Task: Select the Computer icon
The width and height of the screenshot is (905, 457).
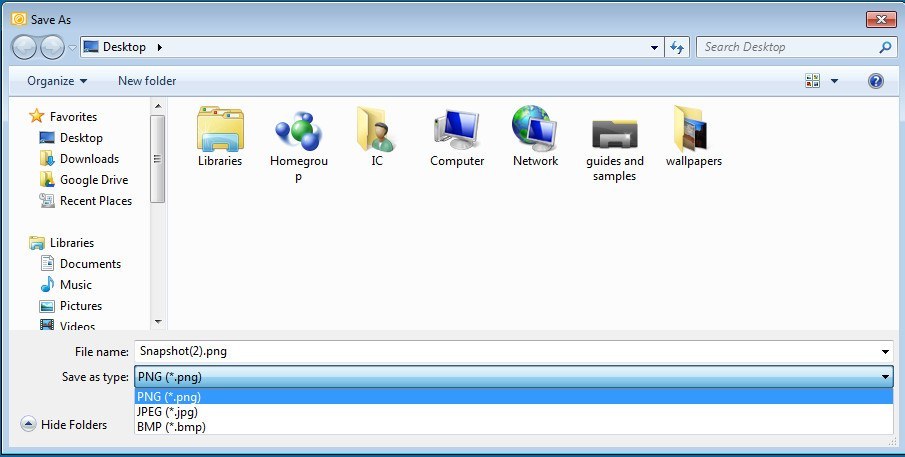Action: (x=457, y=130)
